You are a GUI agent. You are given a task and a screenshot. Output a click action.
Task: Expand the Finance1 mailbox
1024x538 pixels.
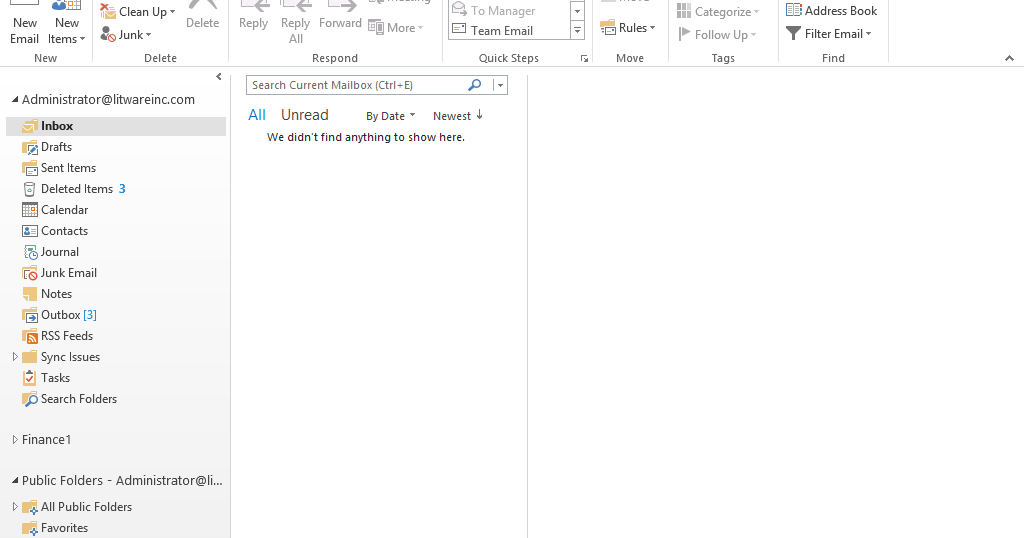tap(15, 439)
